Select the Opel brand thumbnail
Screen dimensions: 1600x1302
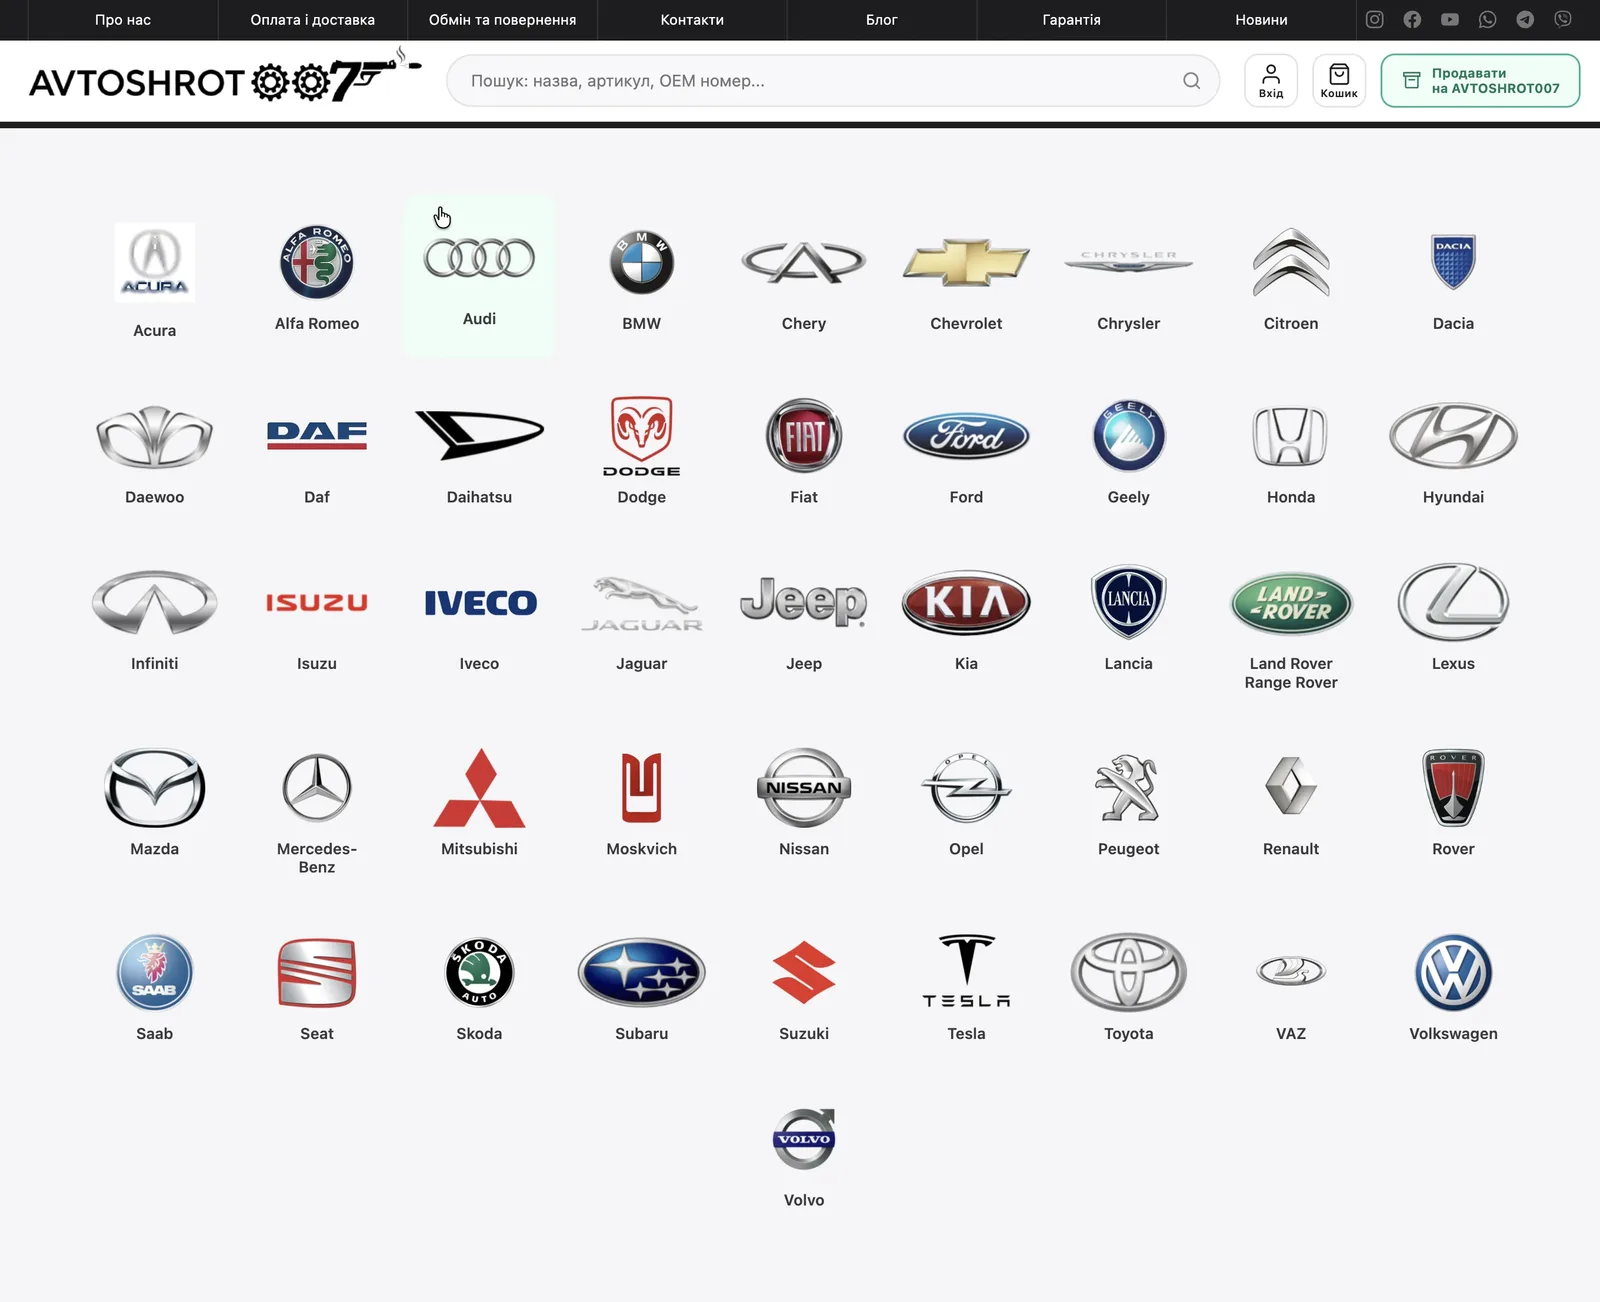(x=966, y=788)
